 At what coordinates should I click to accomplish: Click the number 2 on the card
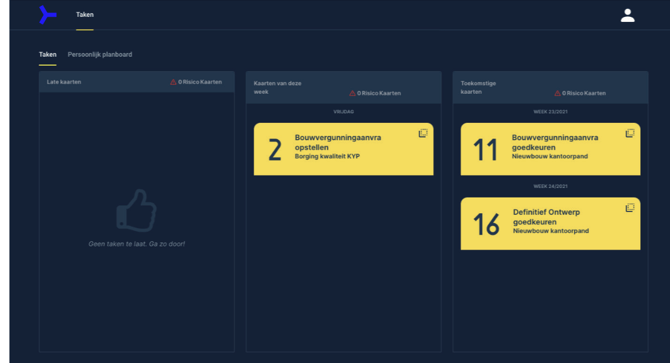pyautogui.click(x=275, y=150)
